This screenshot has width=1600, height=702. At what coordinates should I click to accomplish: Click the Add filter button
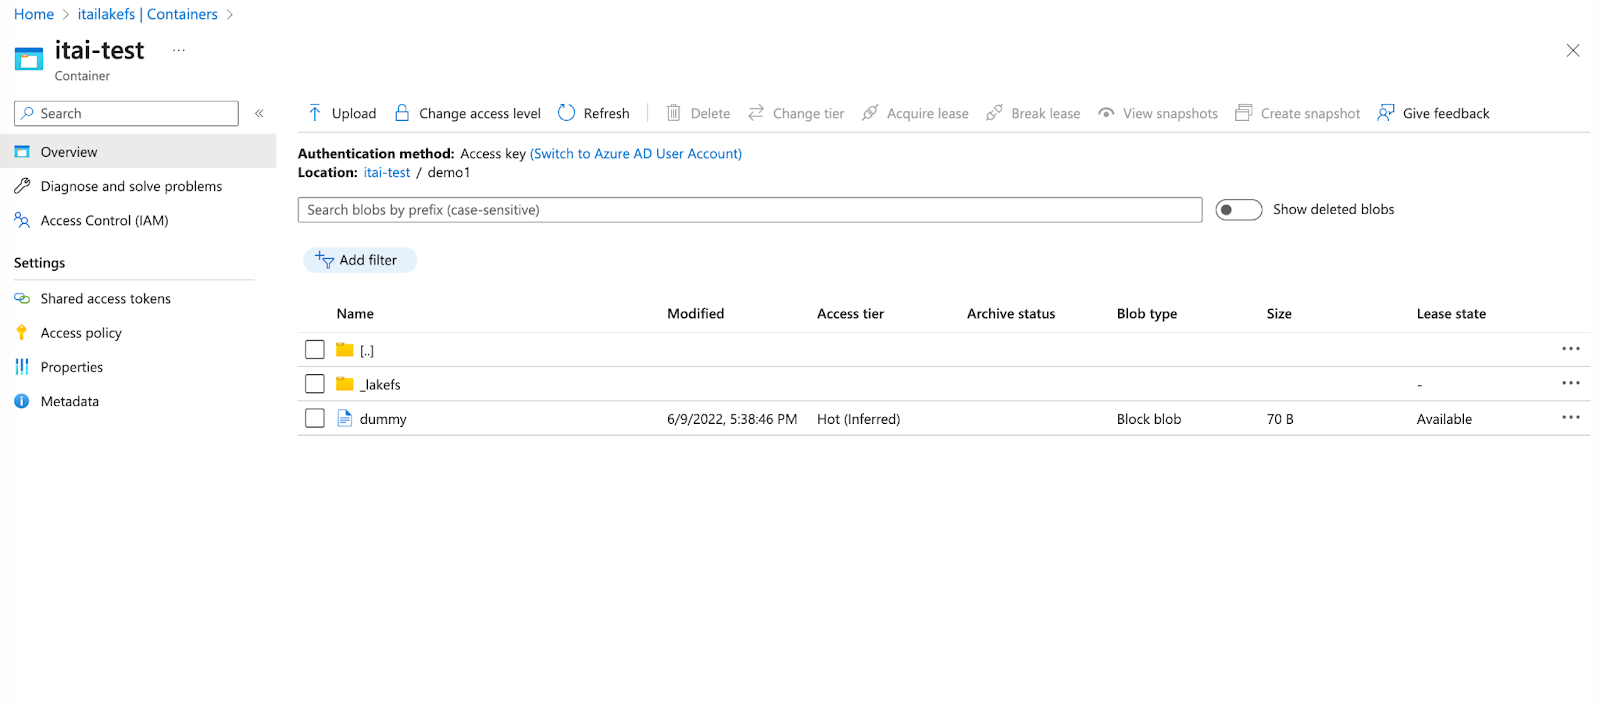coord(360,260)
